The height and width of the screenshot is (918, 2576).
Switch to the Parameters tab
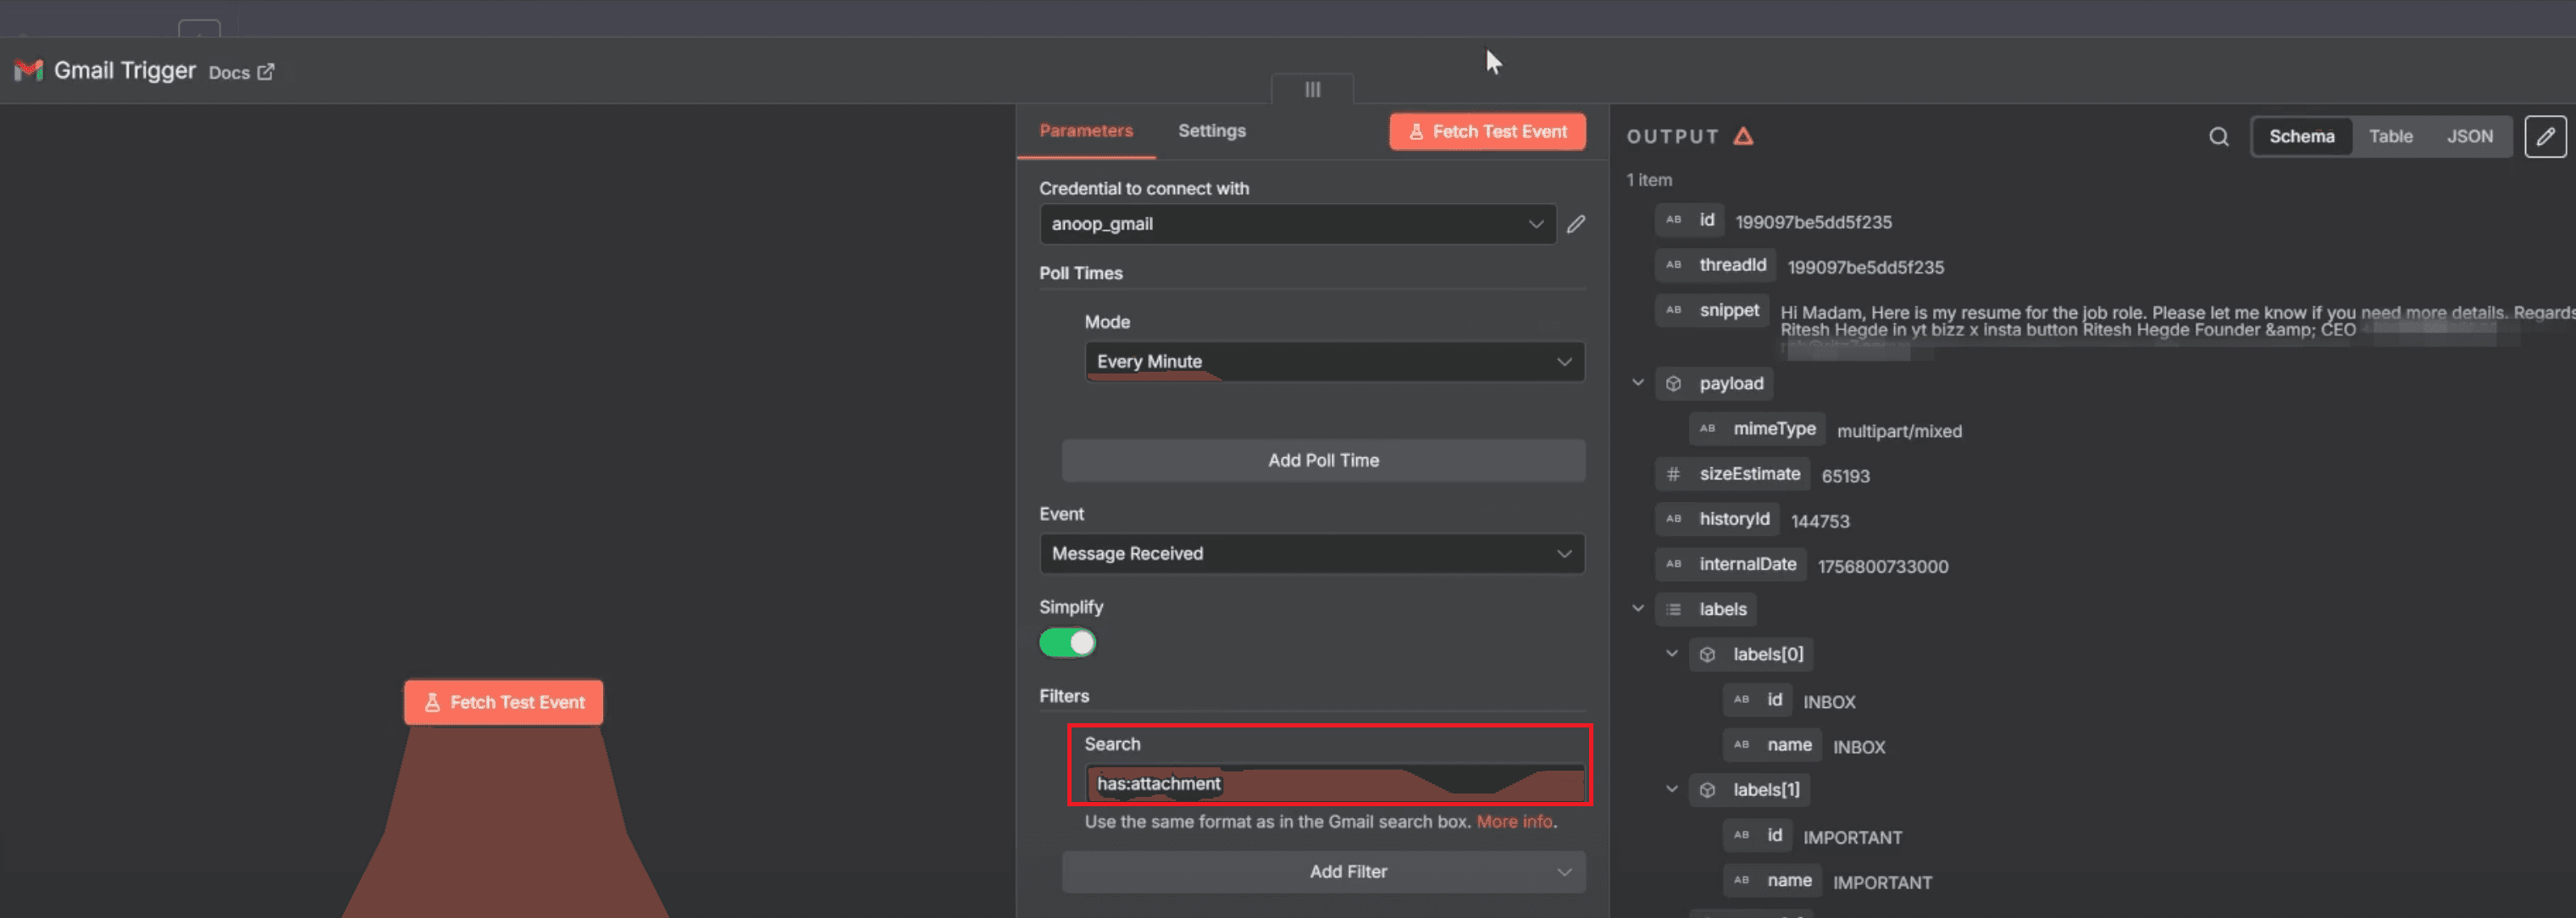(1086, 131)
